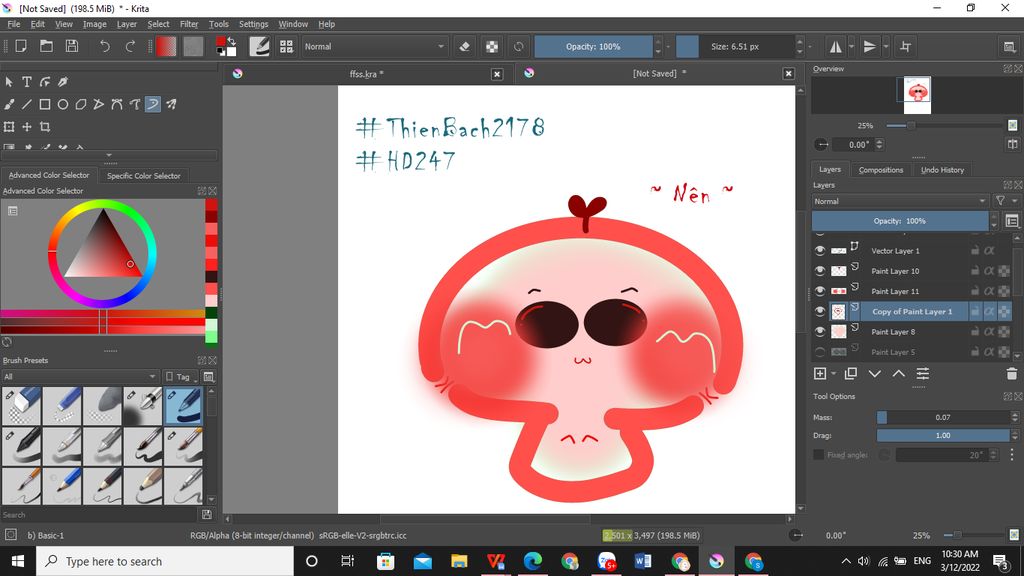Hide Vector Layer 1
The height and width of the screenshot is (576, 1024).
coord(820,251)
